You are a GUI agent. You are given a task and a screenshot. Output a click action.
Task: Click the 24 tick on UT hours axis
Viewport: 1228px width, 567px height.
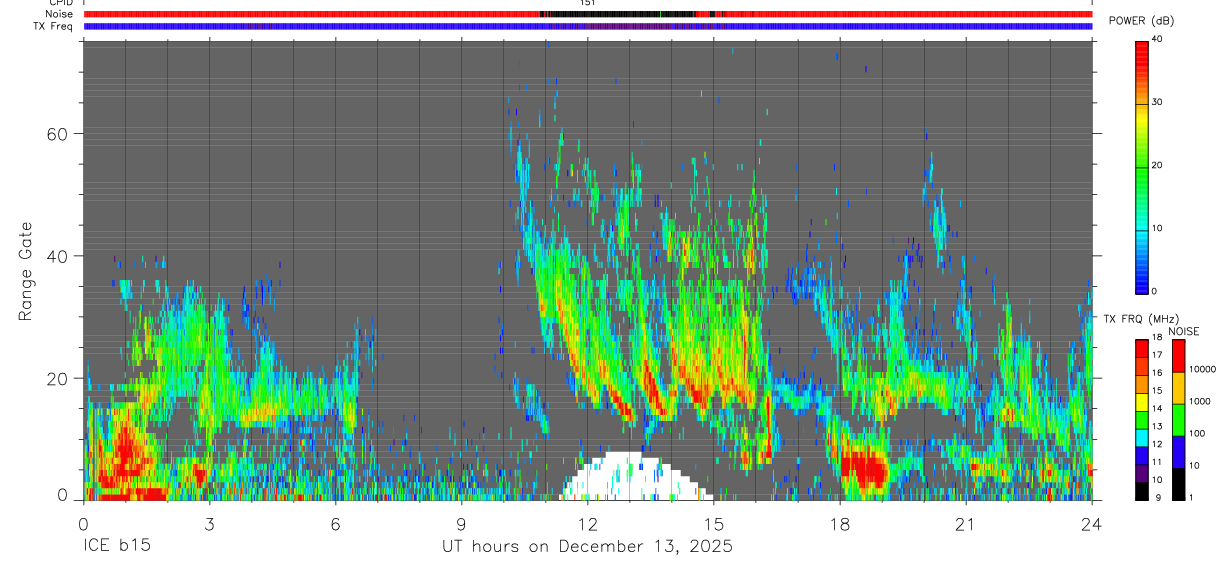coord(1091,524)
